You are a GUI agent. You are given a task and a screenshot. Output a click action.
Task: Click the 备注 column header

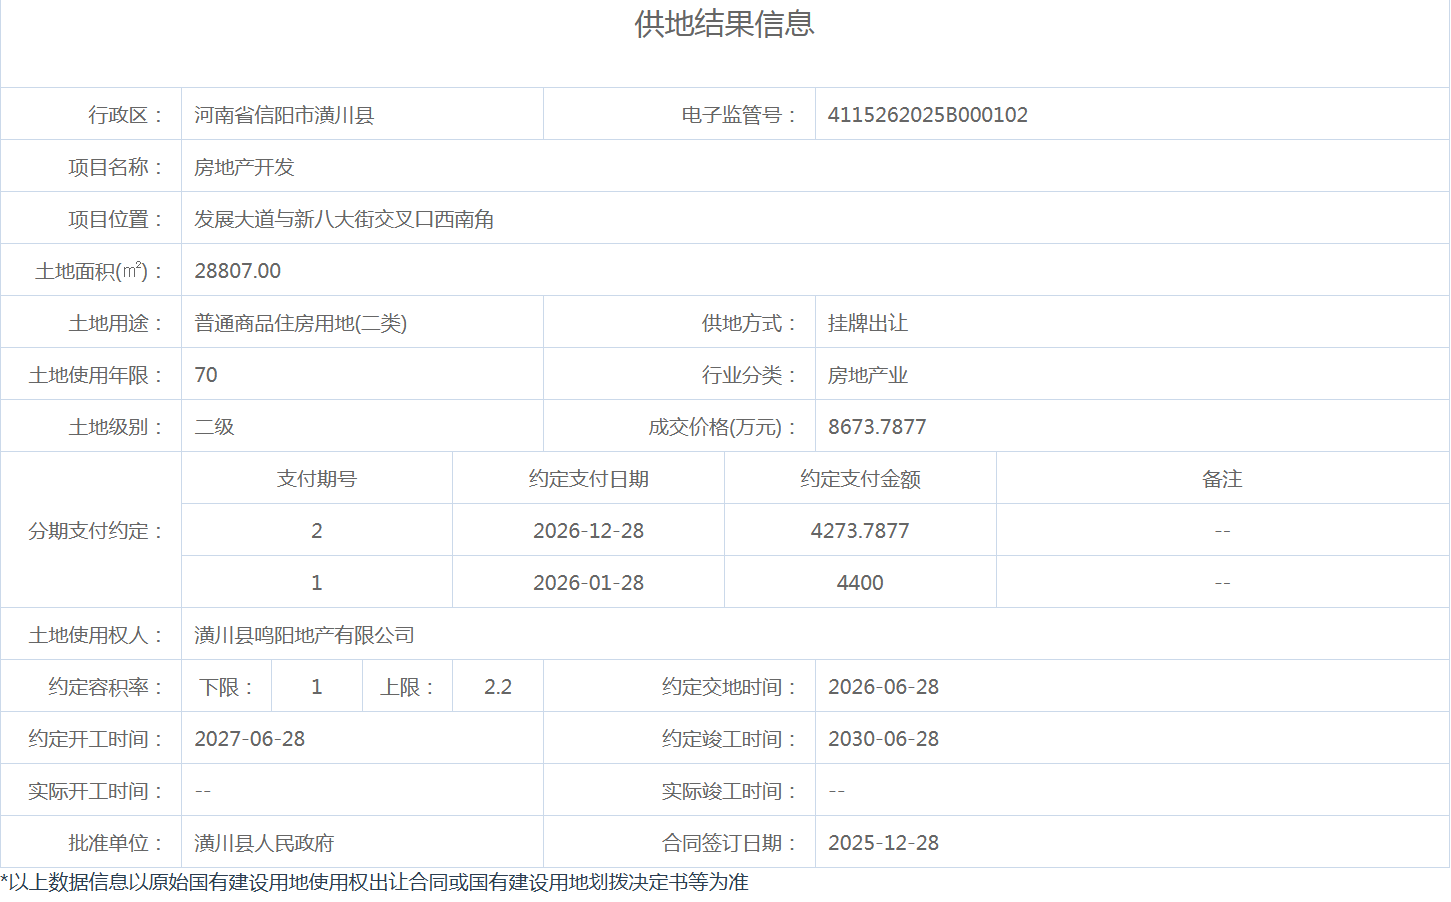(1222, 479)
